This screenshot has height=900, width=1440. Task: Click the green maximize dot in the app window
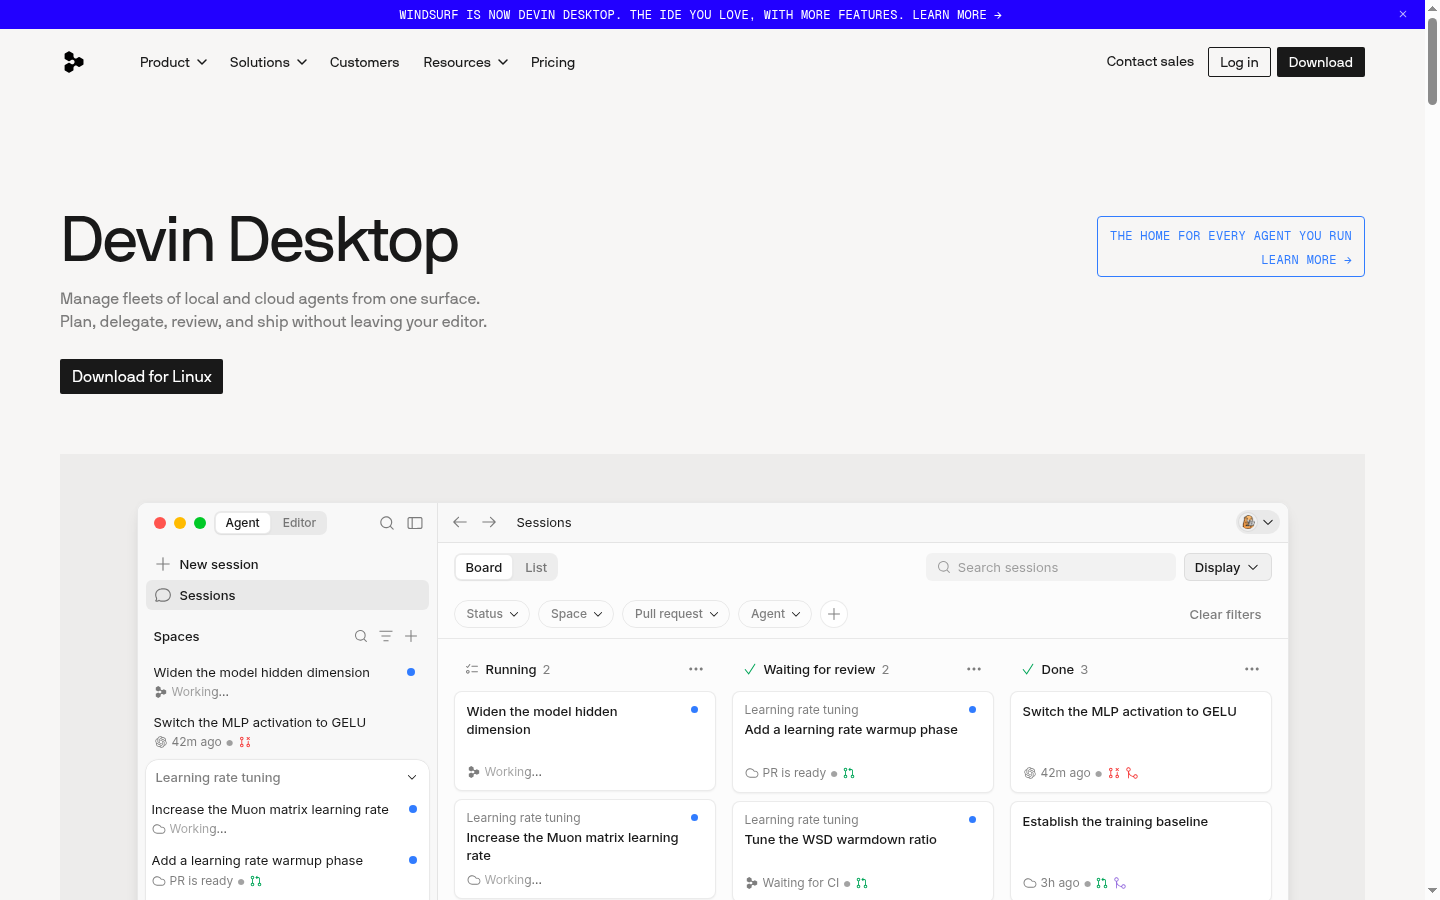200,523
